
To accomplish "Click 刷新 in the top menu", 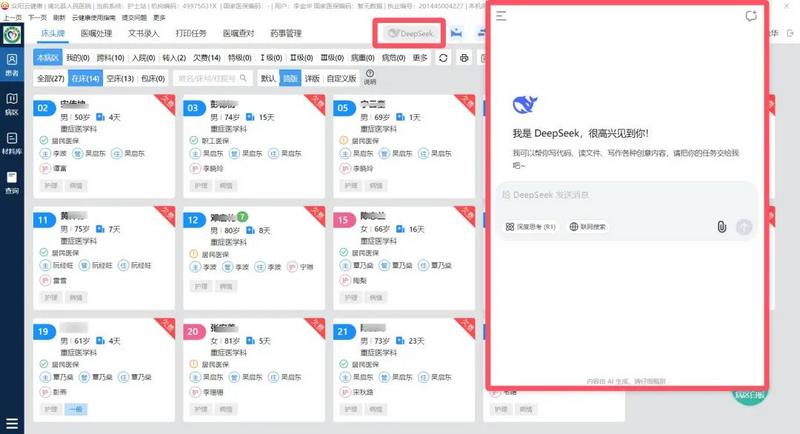I will tap(59, 17).
